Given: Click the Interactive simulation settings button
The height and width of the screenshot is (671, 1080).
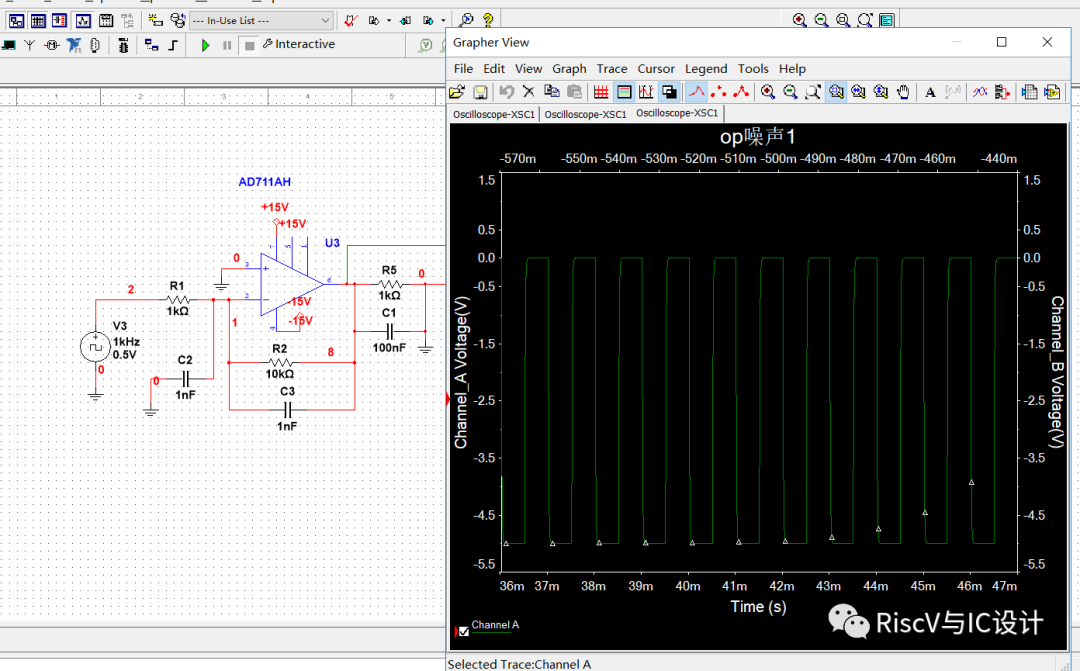Looking at the screenshot, I should pyautogui.click(x=299, y=45).
